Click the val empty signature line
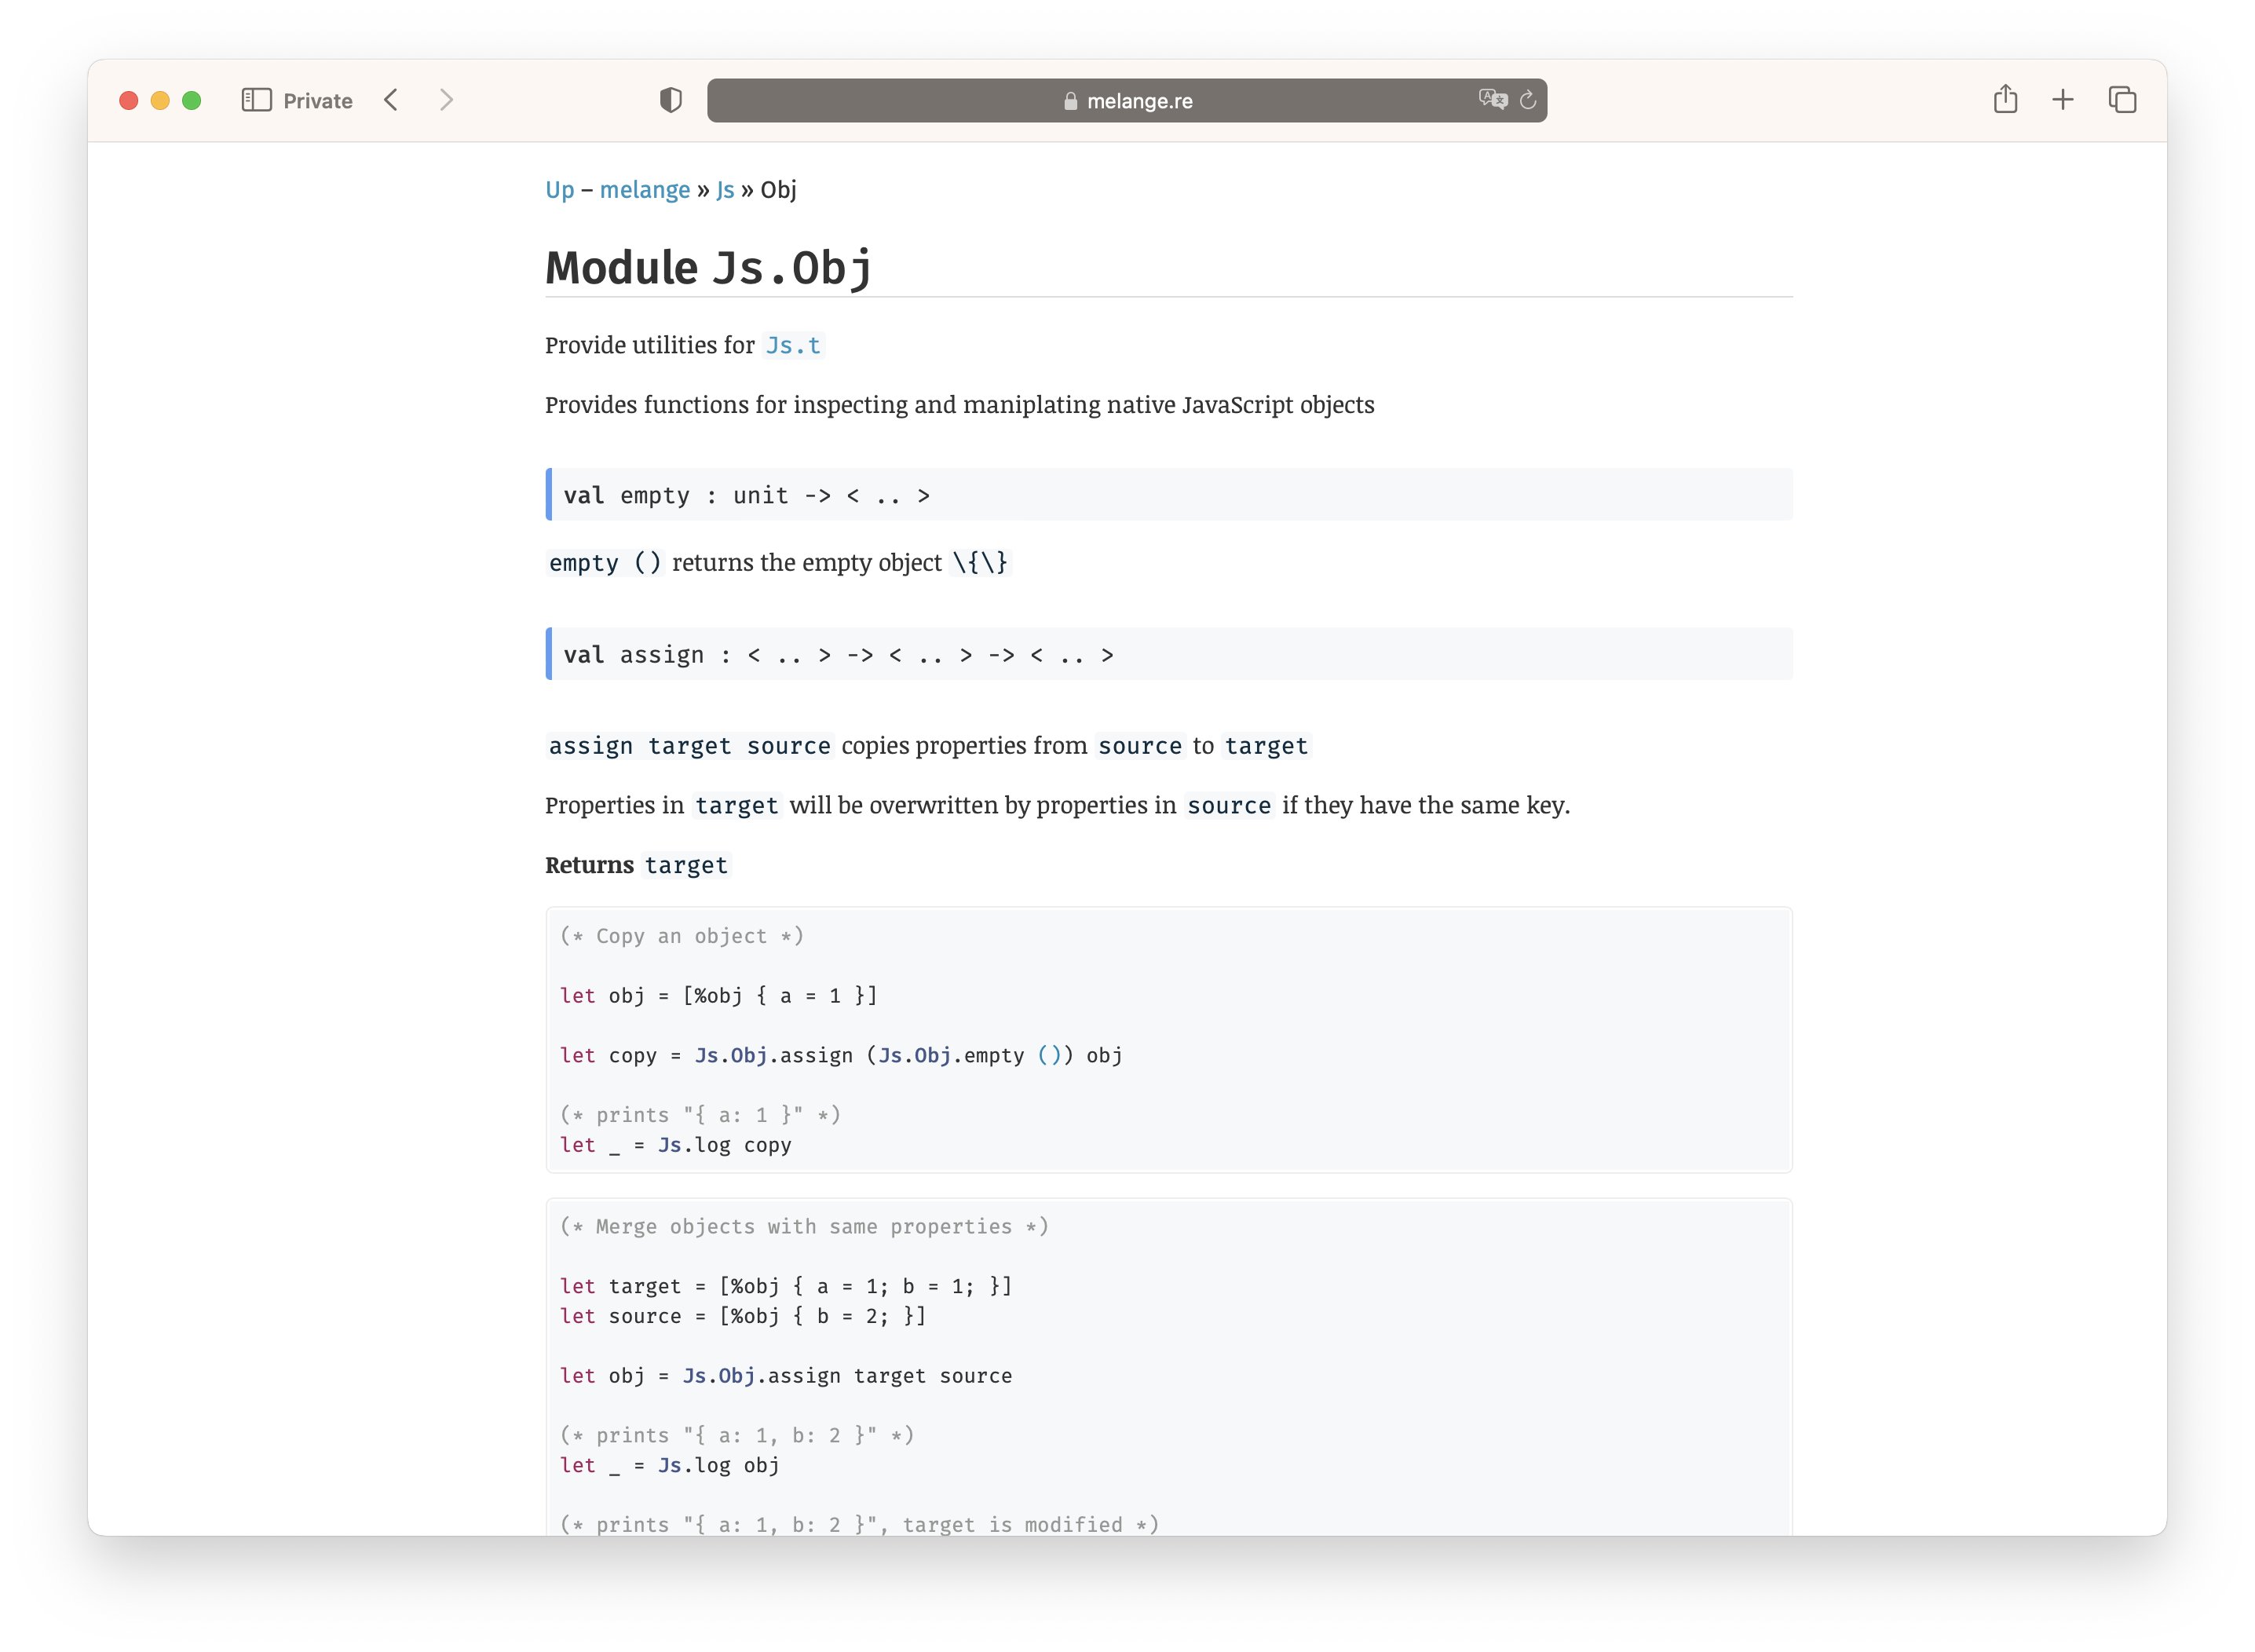This screenshot has height=1652, width=2255. [x=1168, y=494]
